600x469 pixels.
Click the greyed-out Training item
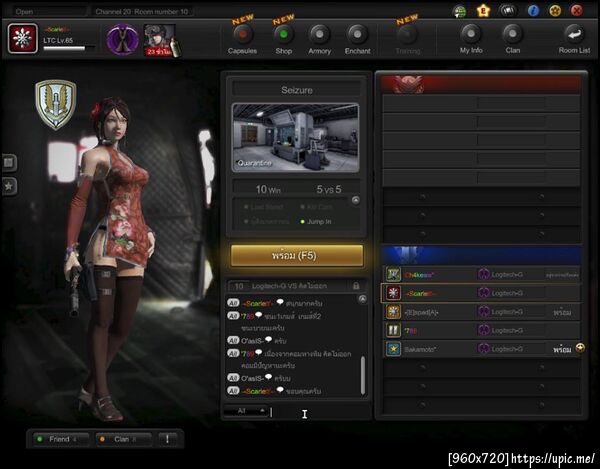pyautogui.click(x=408, y=39)
